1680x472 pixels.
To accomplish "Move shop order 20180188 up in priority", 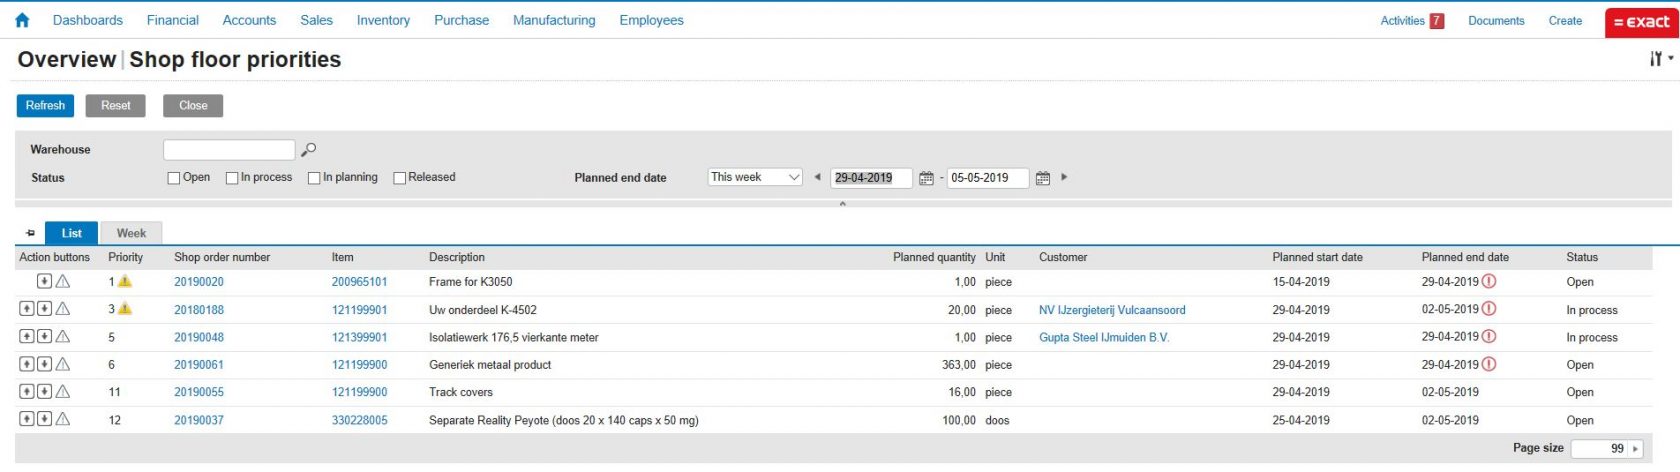I will pos(27,309).
